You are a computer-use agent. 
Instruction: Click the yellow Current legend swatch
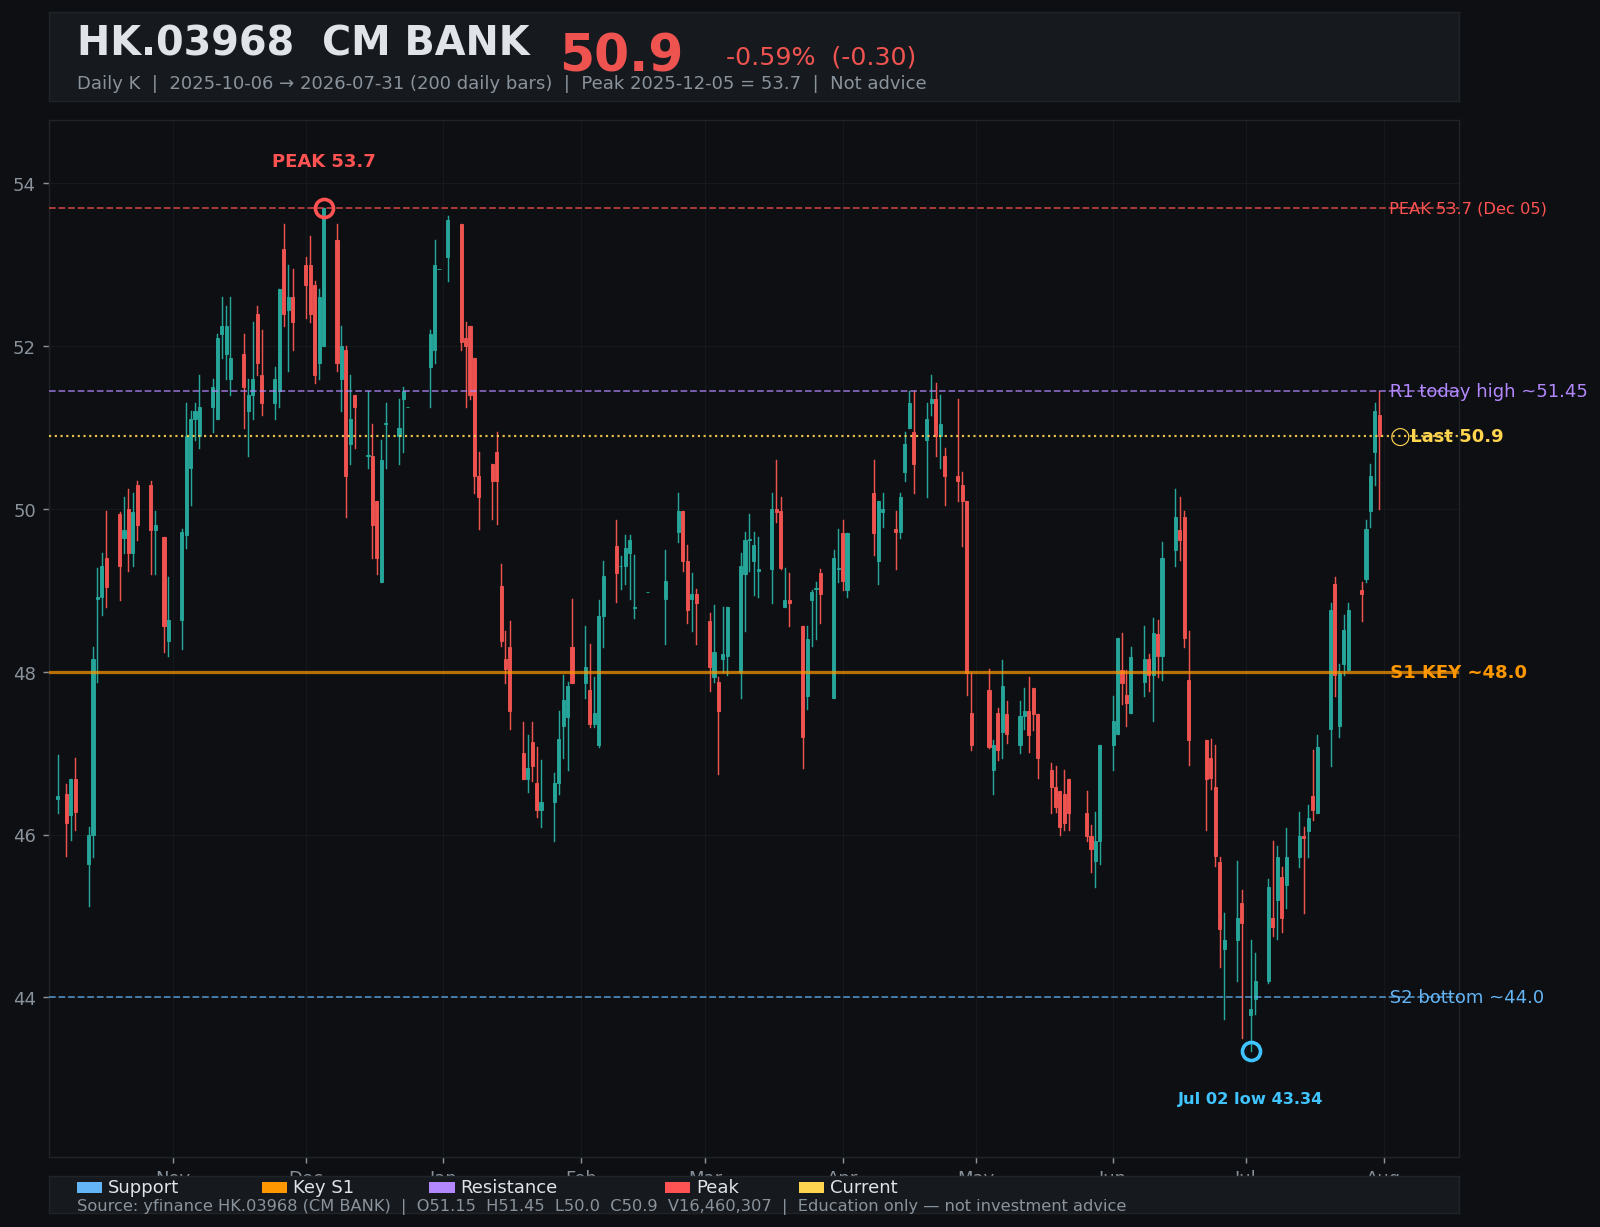point(812,1187)
